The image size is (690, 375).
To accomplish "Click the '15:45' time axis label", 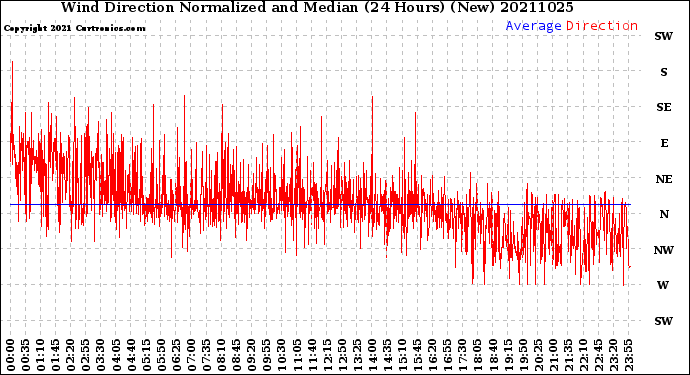I will click(417, 355).
